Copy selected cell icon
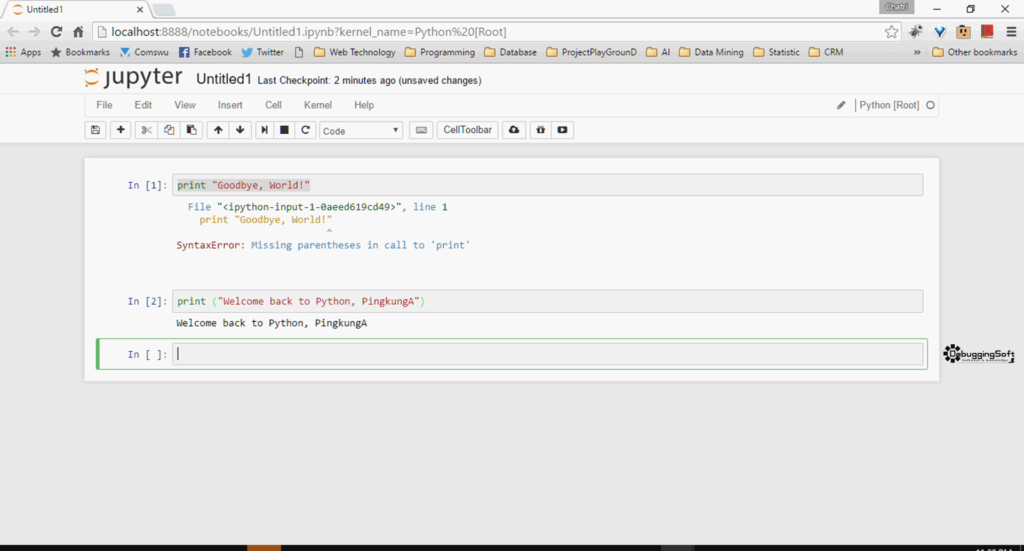 coord(169,130)
